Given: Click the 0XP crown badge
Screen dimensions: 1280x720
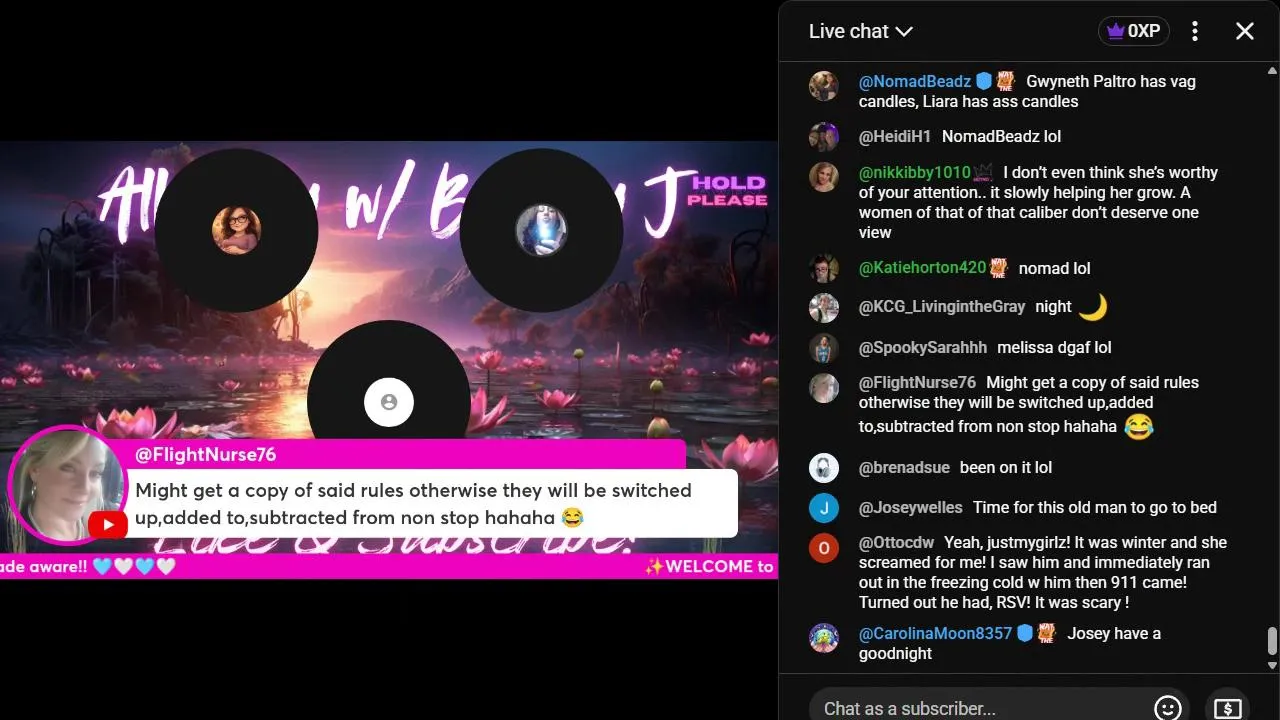Looking at the screenshot, I should tap(1133, 31).
